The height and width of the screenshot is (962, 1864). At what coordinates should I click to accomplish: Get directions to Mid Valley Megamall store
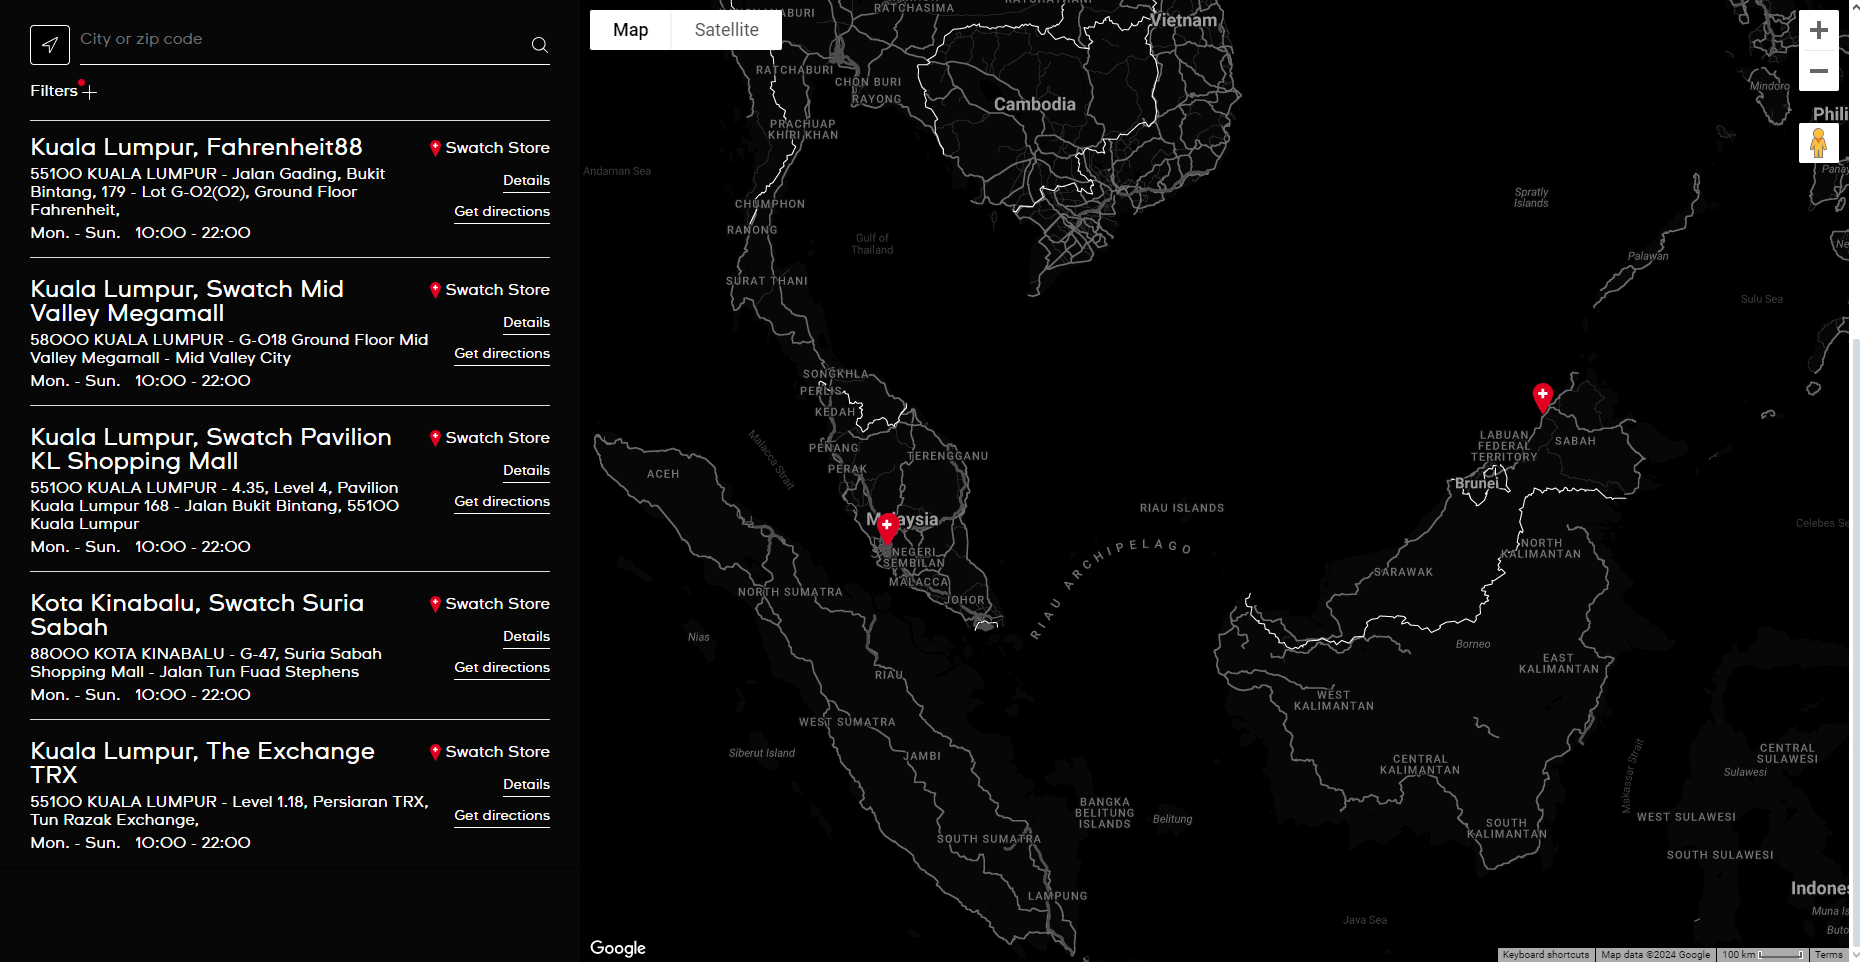(x=502, y=354)
